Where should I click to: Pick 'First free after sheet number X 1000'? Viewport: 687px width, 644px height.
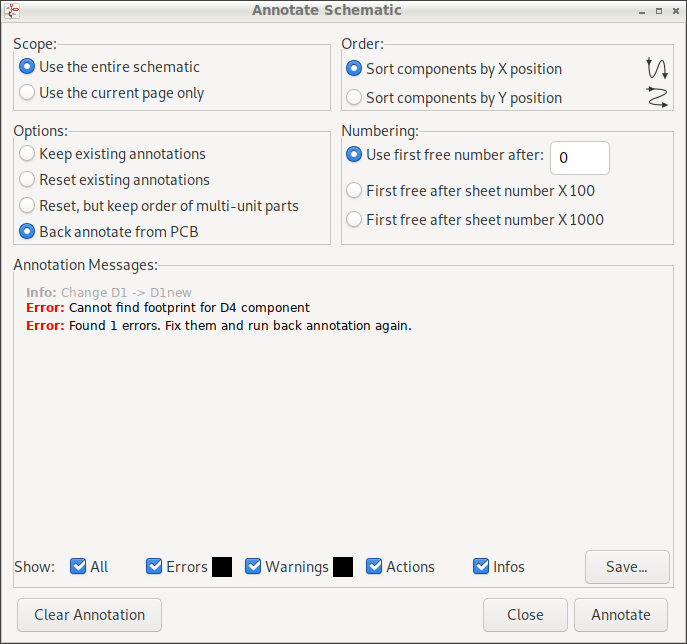coord(354,220)
